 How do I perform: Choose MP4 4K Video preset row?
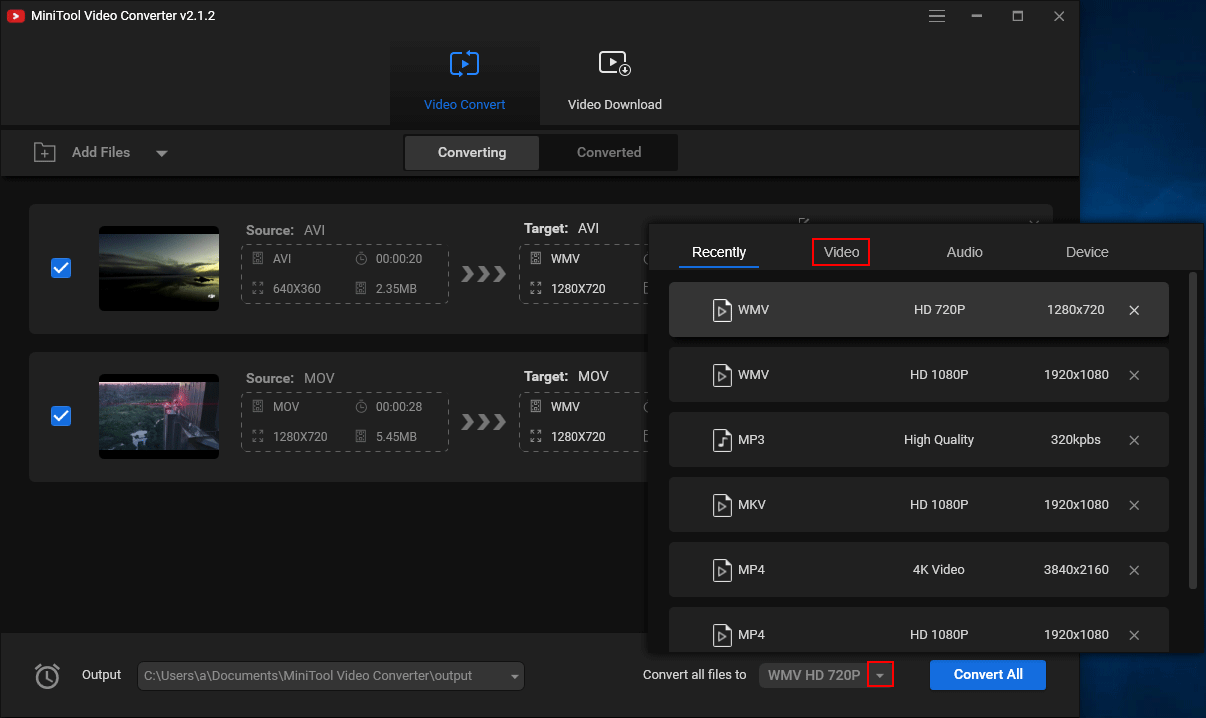(919, 570)
